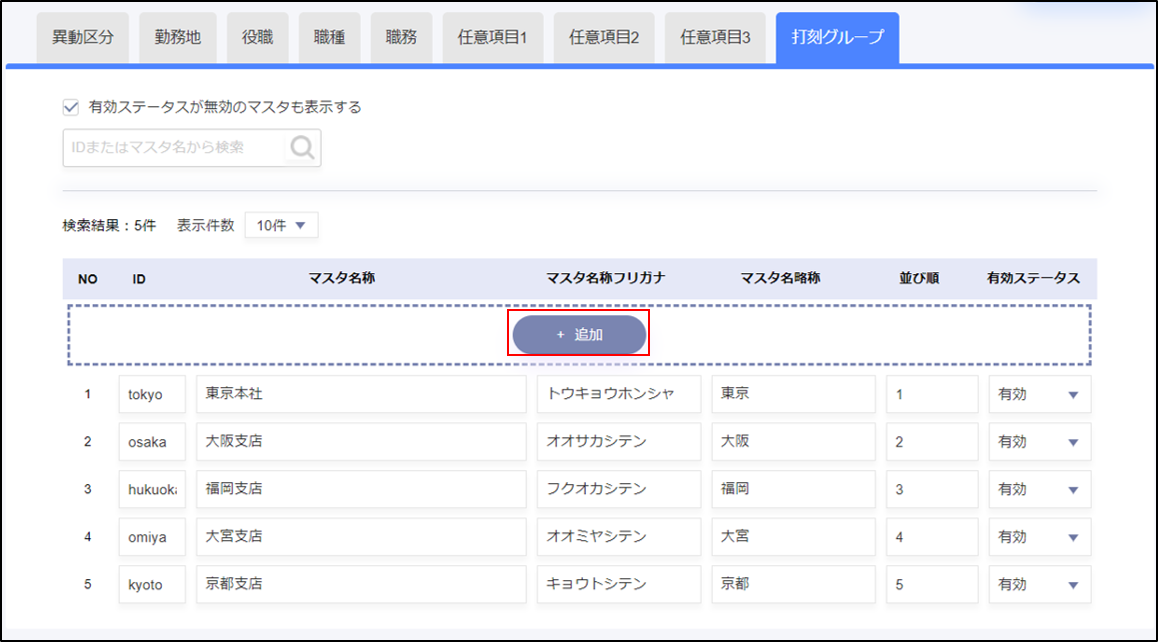The width and height of the screenshot is (1158, 642).
Task: Expand status dropdown for 京都支店 row
Action: (1039, 585)
